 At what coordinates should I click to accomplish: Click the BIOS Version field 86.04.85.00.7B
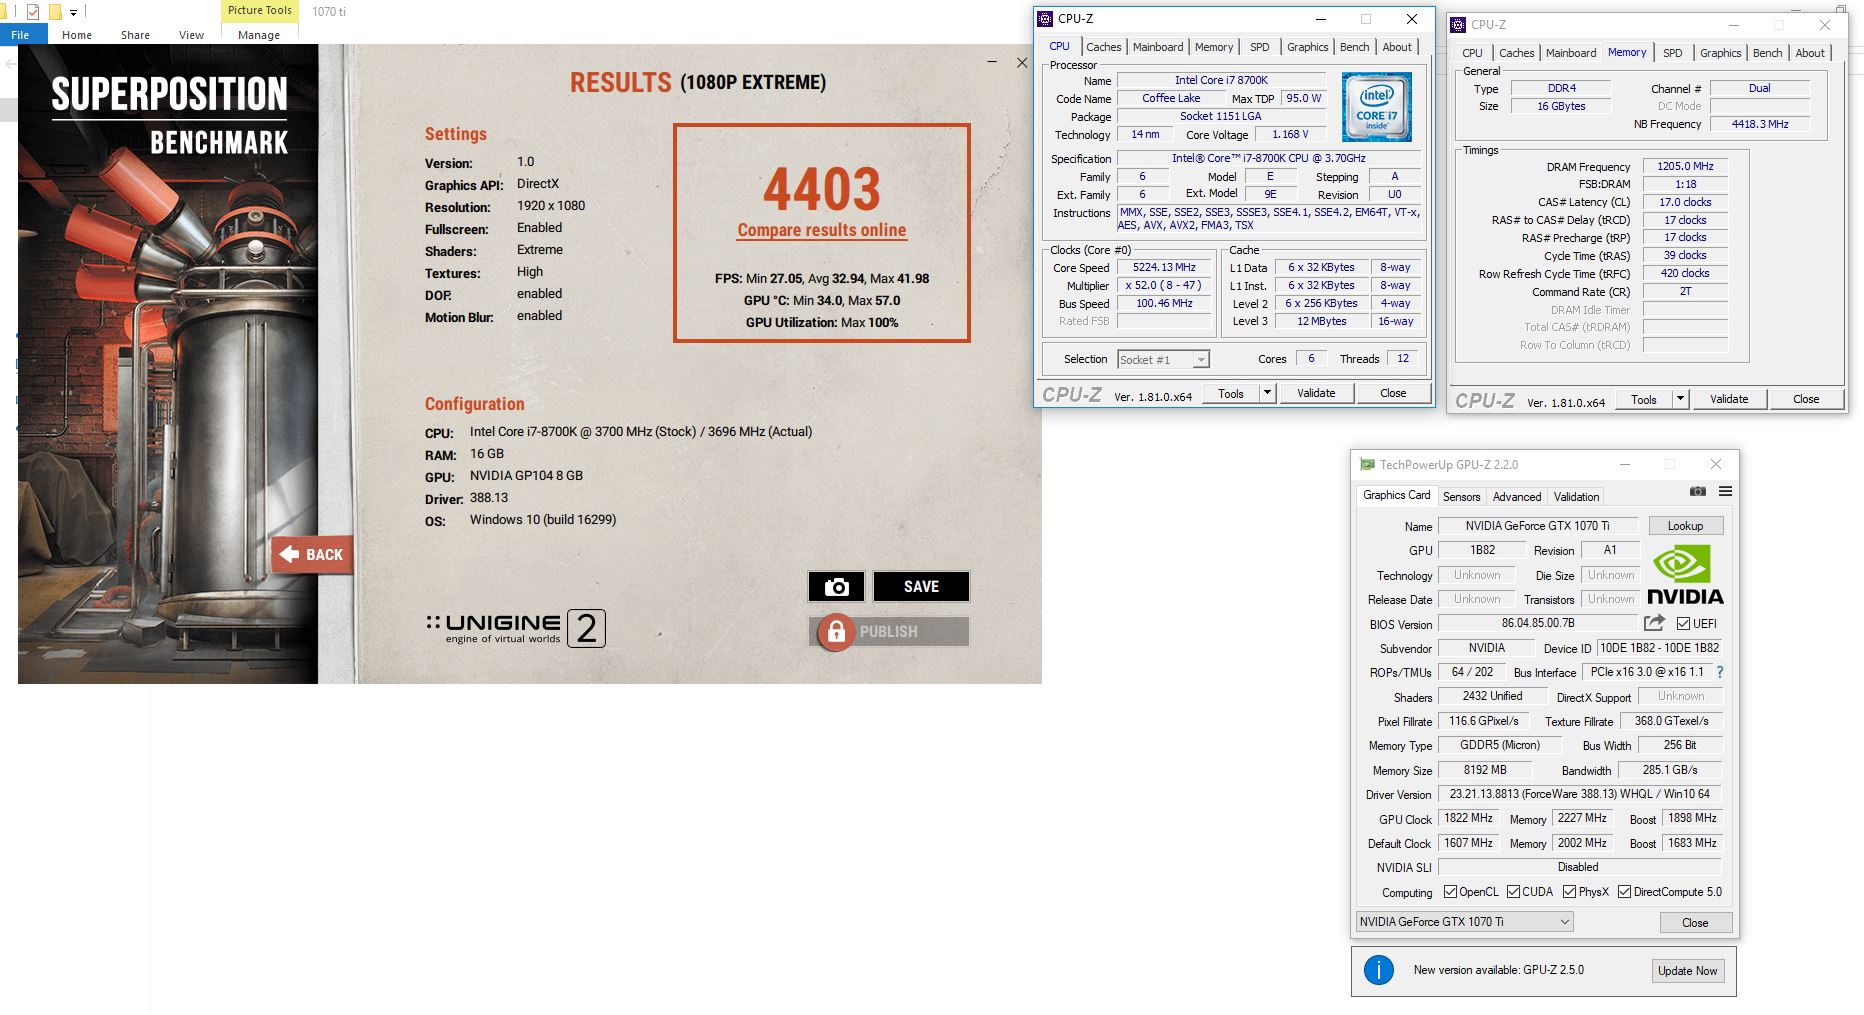click(1537, 623)
